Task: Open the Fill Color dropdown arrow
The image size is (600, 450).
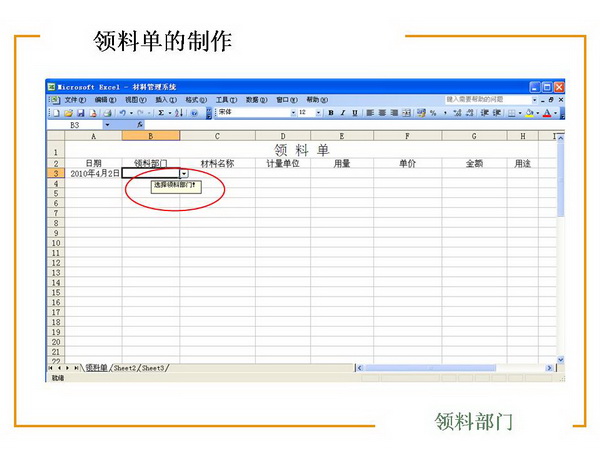Action: click(x=538, y=113)
